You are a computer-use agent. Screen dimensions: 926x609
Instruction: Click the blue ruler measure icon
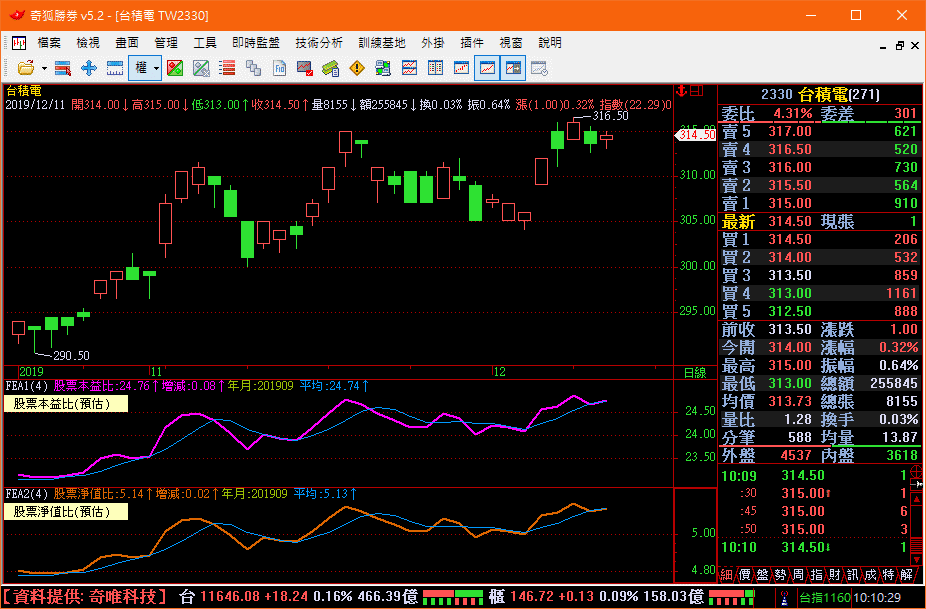(x=115, y=69)
